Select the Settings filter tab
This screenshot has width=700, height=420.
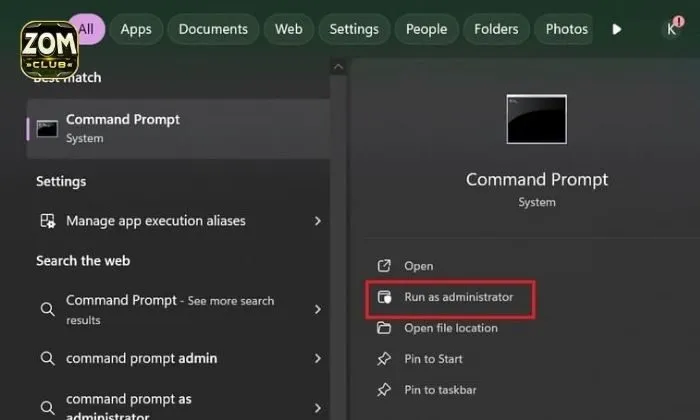click(x=354, y=29)
